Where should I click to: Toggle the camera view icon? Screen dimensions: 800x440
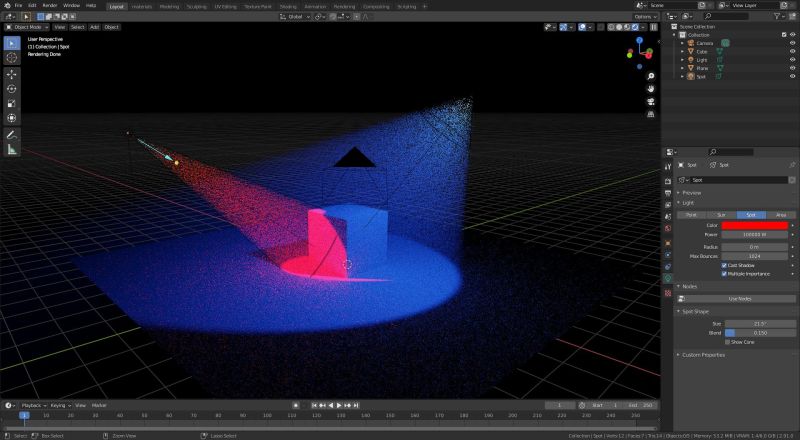(x=651, y=102)
